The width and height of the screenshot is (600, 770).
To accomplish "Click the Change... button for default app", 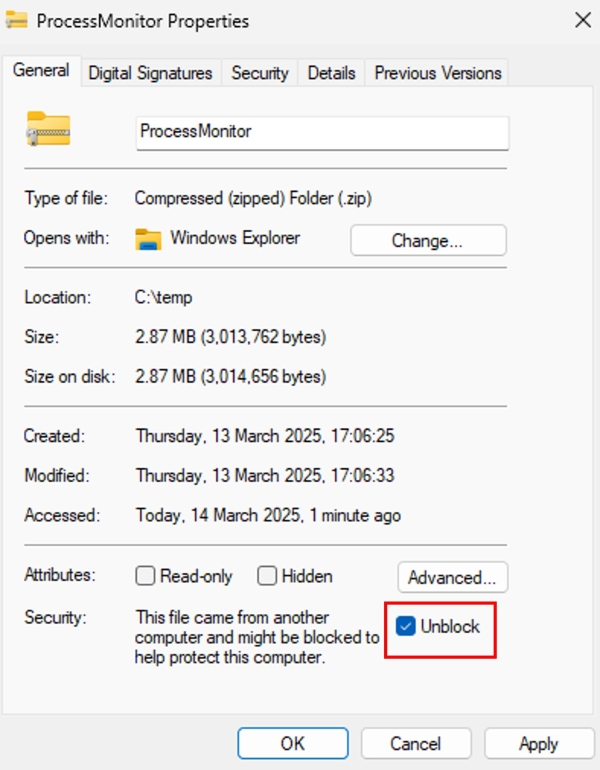I will point(428,240).
